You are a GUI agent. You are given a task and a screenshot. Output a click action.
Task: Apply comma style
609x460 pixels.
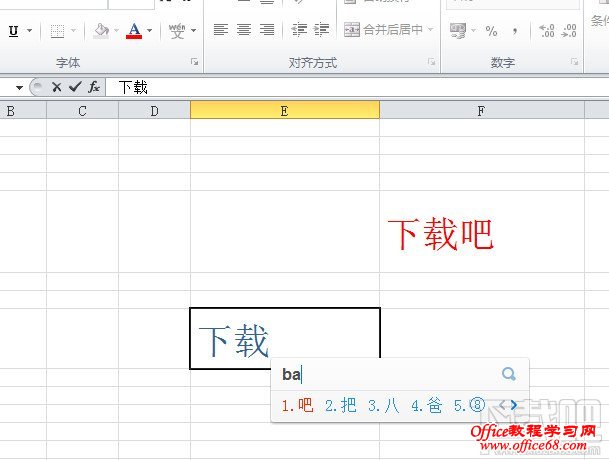click(x=515, y=31)
